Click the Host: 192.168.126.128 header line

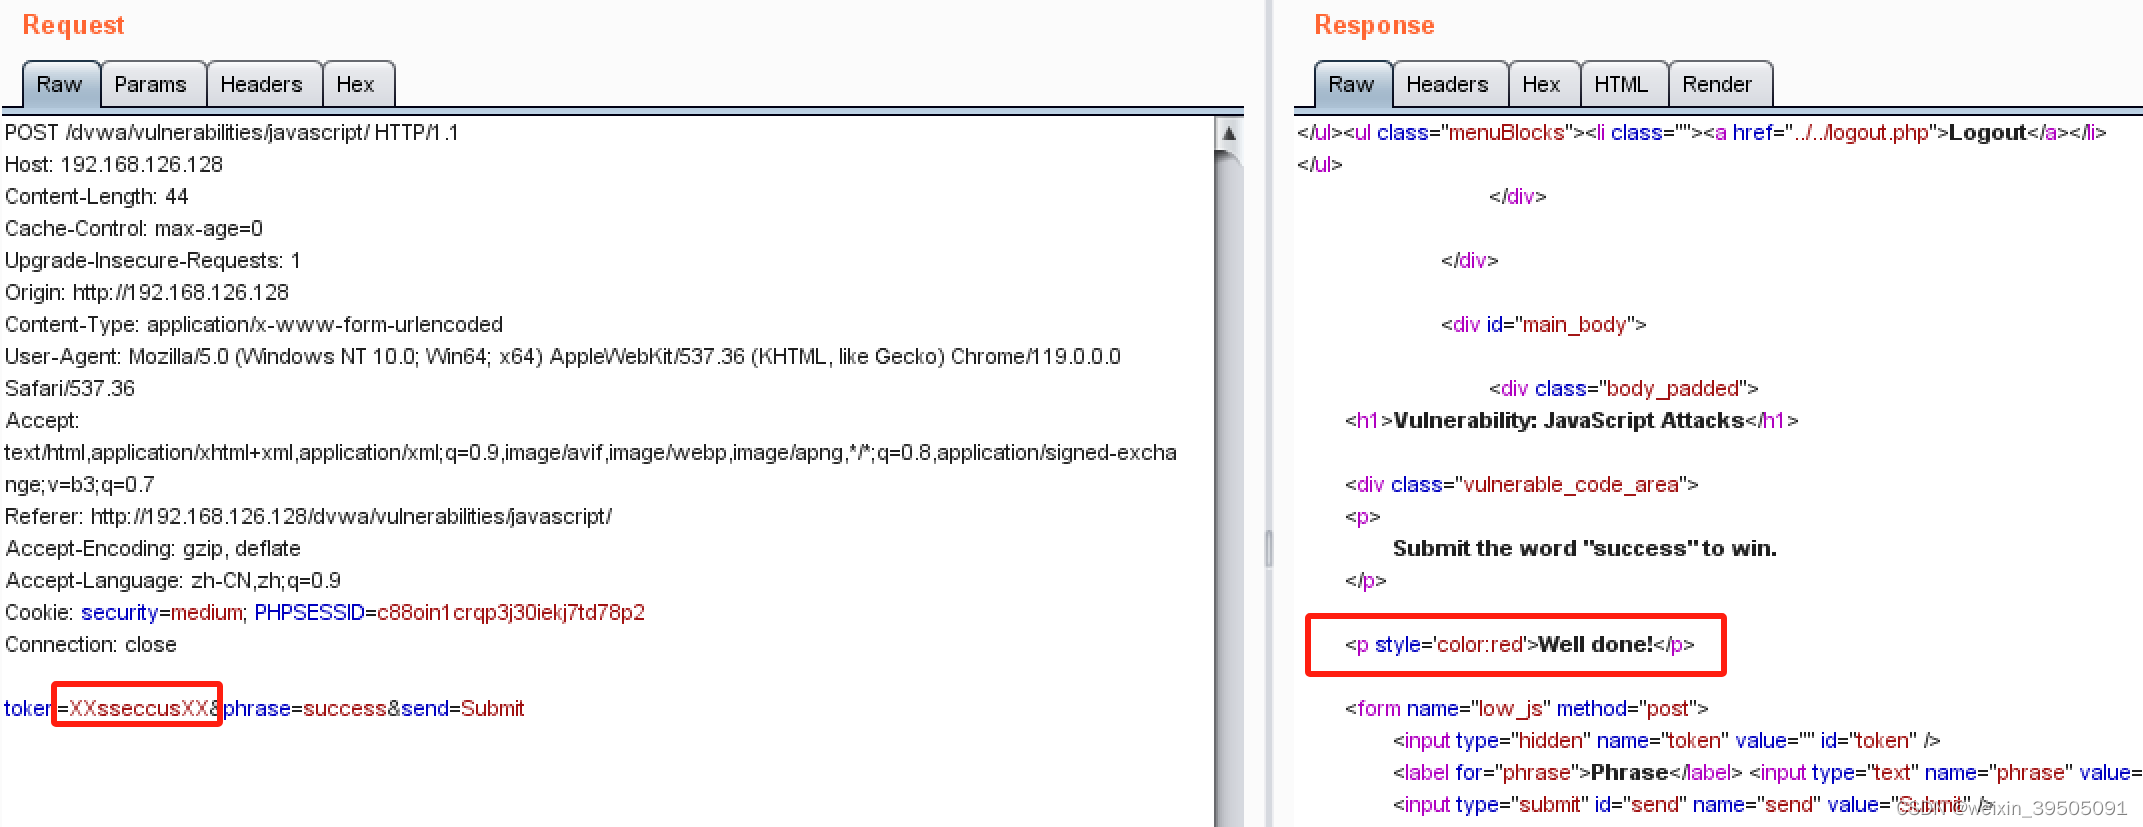(114, 165)
